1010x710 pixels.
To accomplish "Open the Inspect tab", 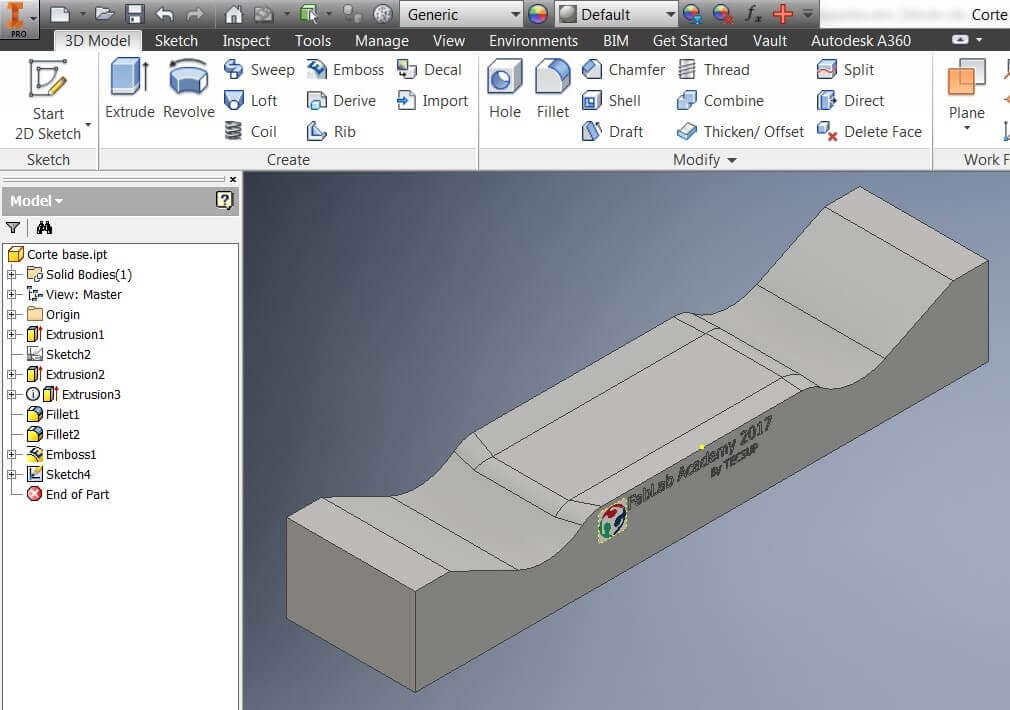I will [246, 41].
